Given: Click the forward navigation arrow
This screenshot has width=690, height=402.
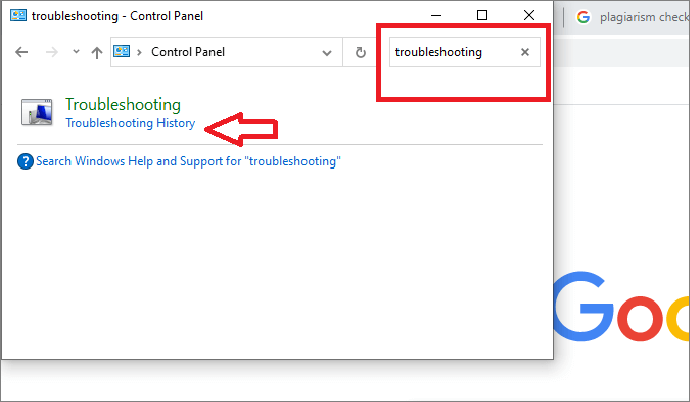Looking at the screenshot, I should click(x=51, y=52).
